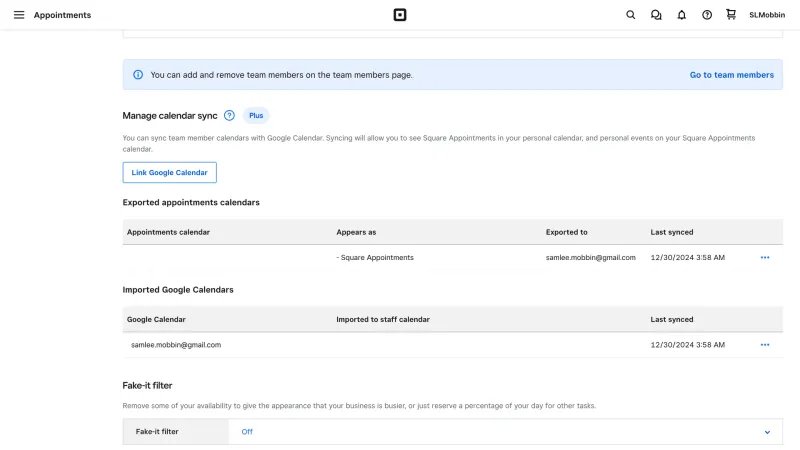The width and height of the screenshot is (800, 450).
Task: Click the Exported appointments calendars heading
Action: (x=191, y=203)
